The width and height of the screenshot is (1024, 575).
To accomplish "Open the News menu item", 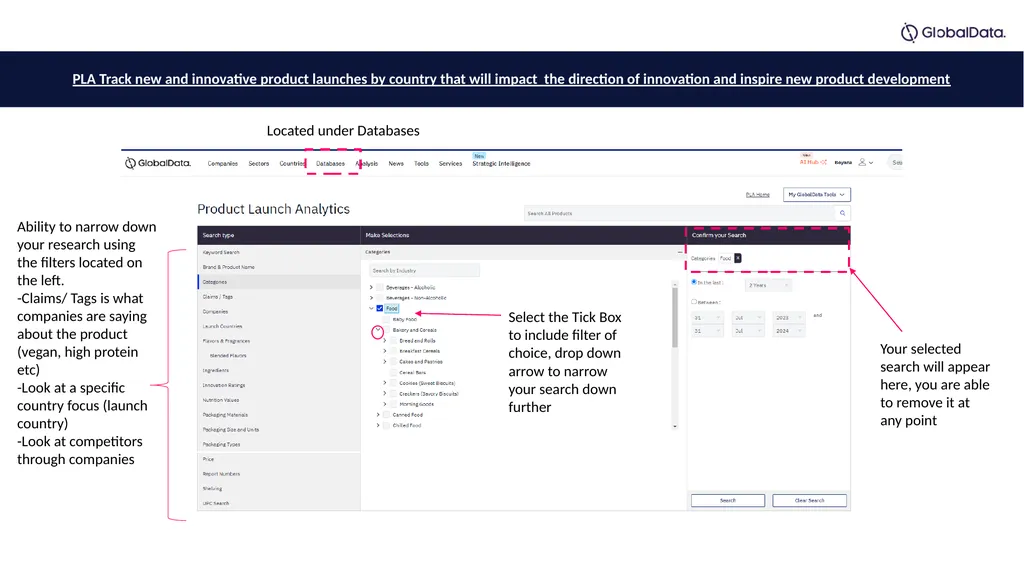I will click(x=396, y=163).
